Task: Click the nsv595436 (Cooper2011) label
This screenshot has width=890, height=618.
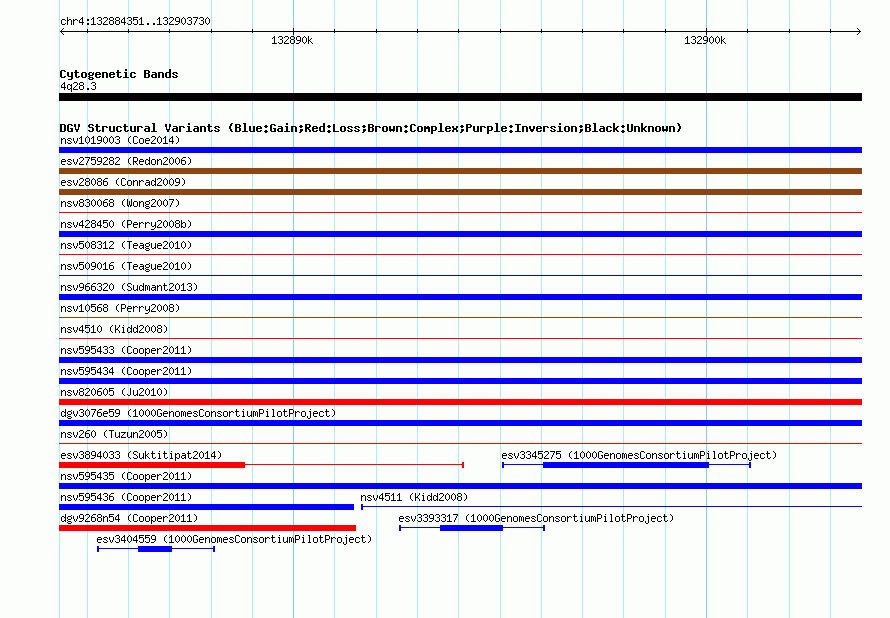Action: click(126, 497)
